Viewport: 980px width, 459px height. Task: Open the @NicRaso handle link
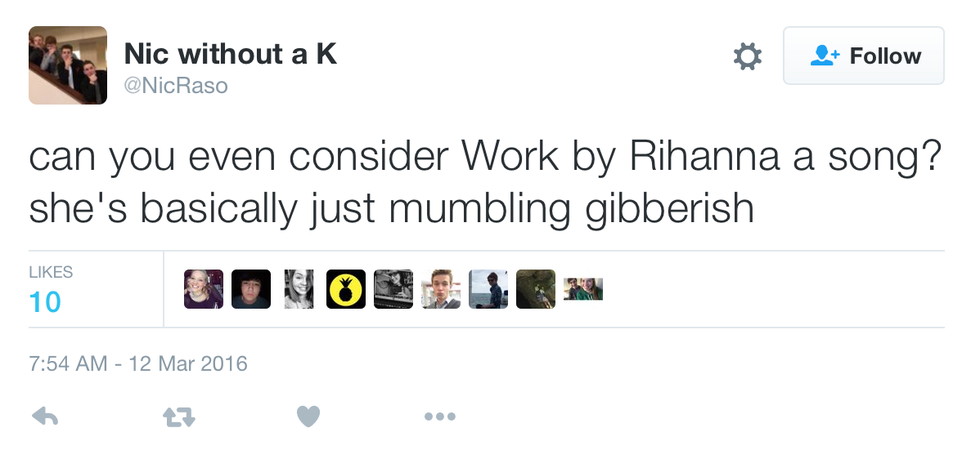pos(176,86)
